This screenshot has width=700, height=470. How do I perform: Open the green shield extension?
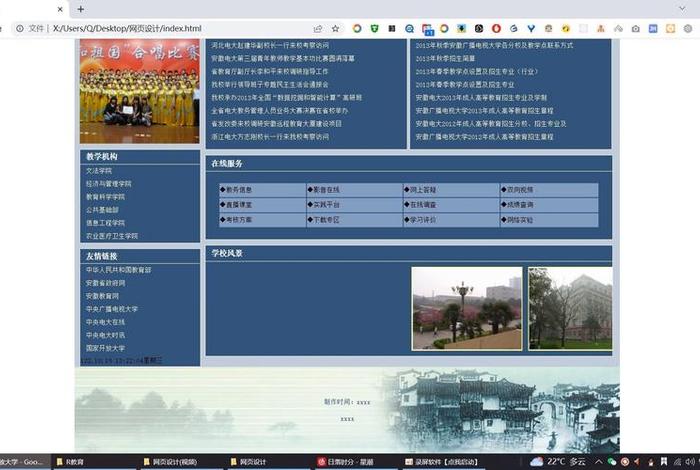[374, 29]
